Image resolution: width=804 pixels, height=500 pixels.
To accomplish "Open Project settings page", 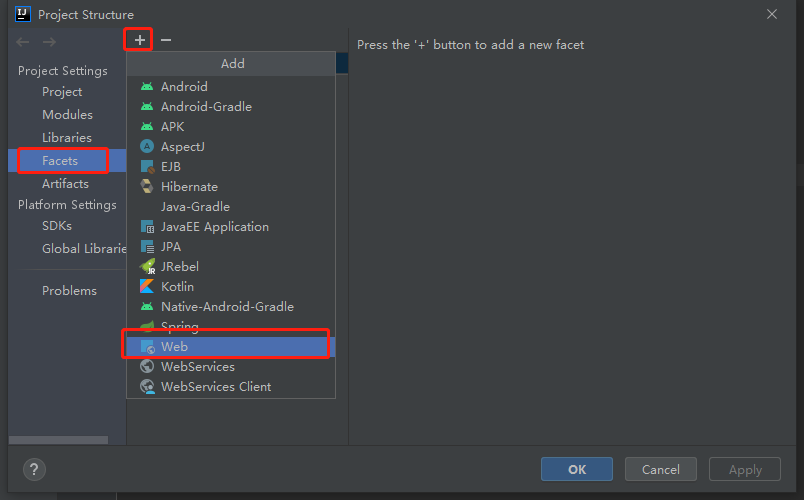I will coord(62,92).
